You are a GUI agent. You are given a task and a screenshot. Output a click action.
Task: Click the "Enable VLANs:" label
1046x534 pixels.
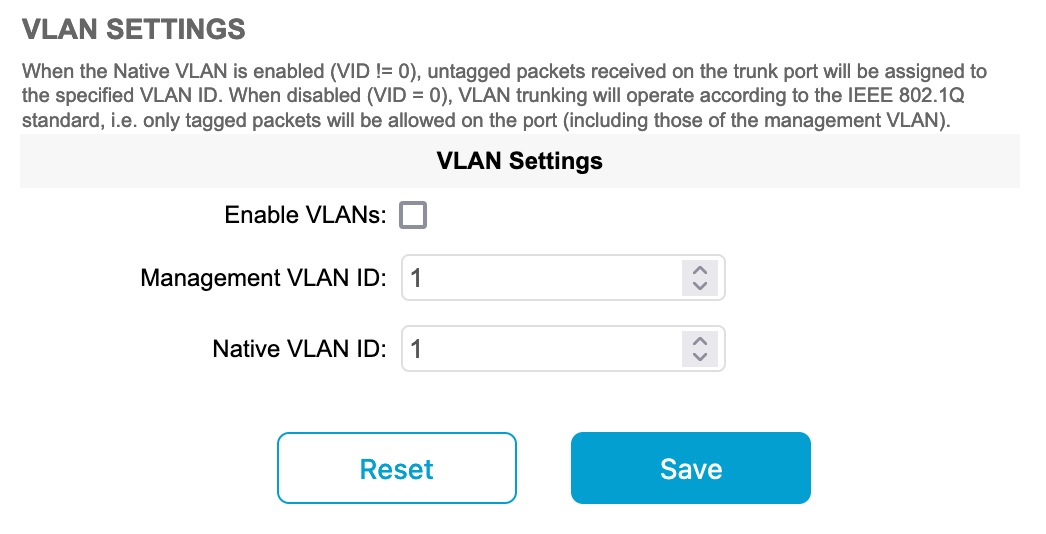pyautogui.click(x=305, y=215)
